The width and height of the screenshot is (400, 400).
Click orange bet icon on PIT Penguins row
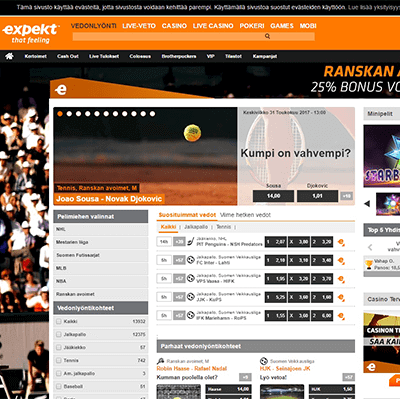pyautogui.click(x=341, y=242)
